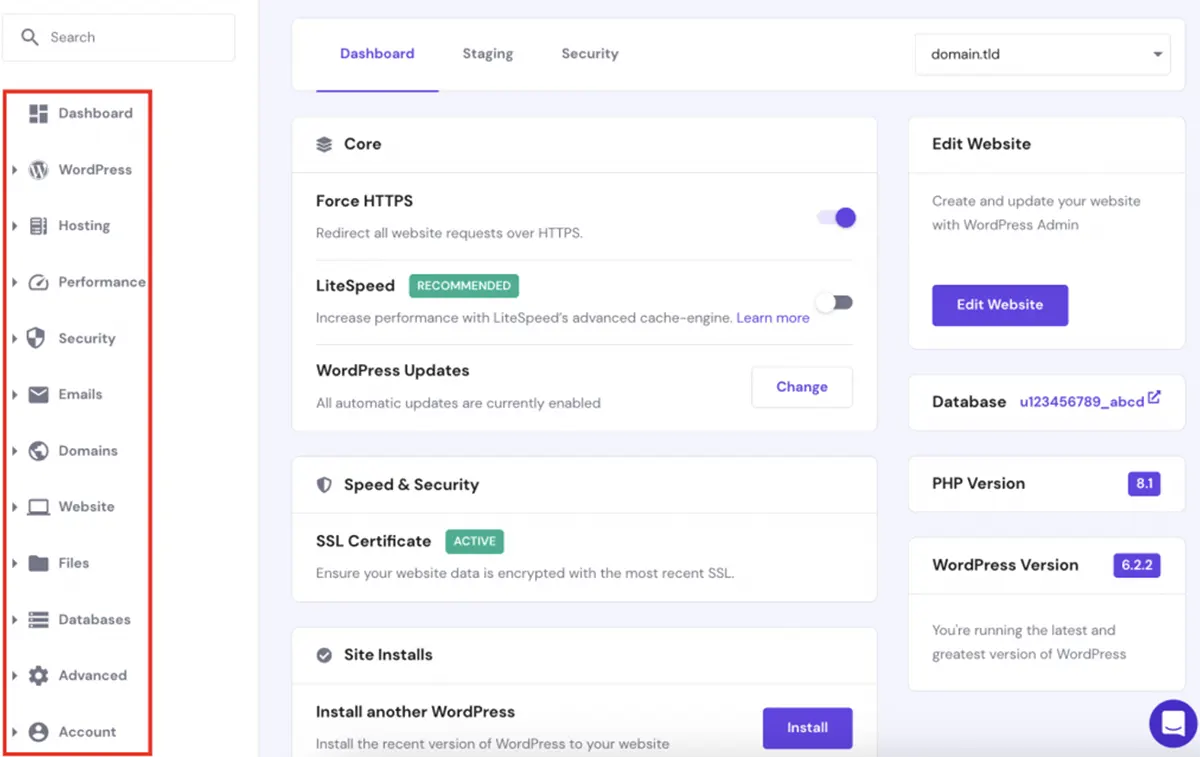Click the Emails envelope icon
Screen dimensions: 1200x757
click(38, 395)
